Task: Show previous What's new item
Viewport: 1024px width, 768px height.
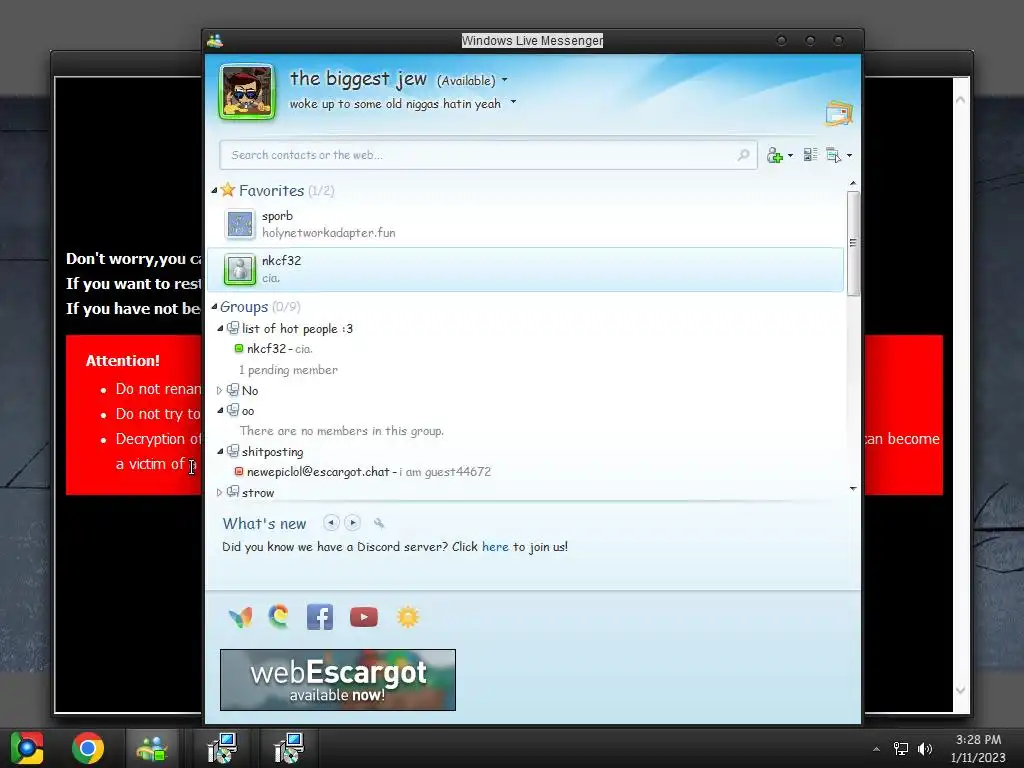Action: [331, 522]
